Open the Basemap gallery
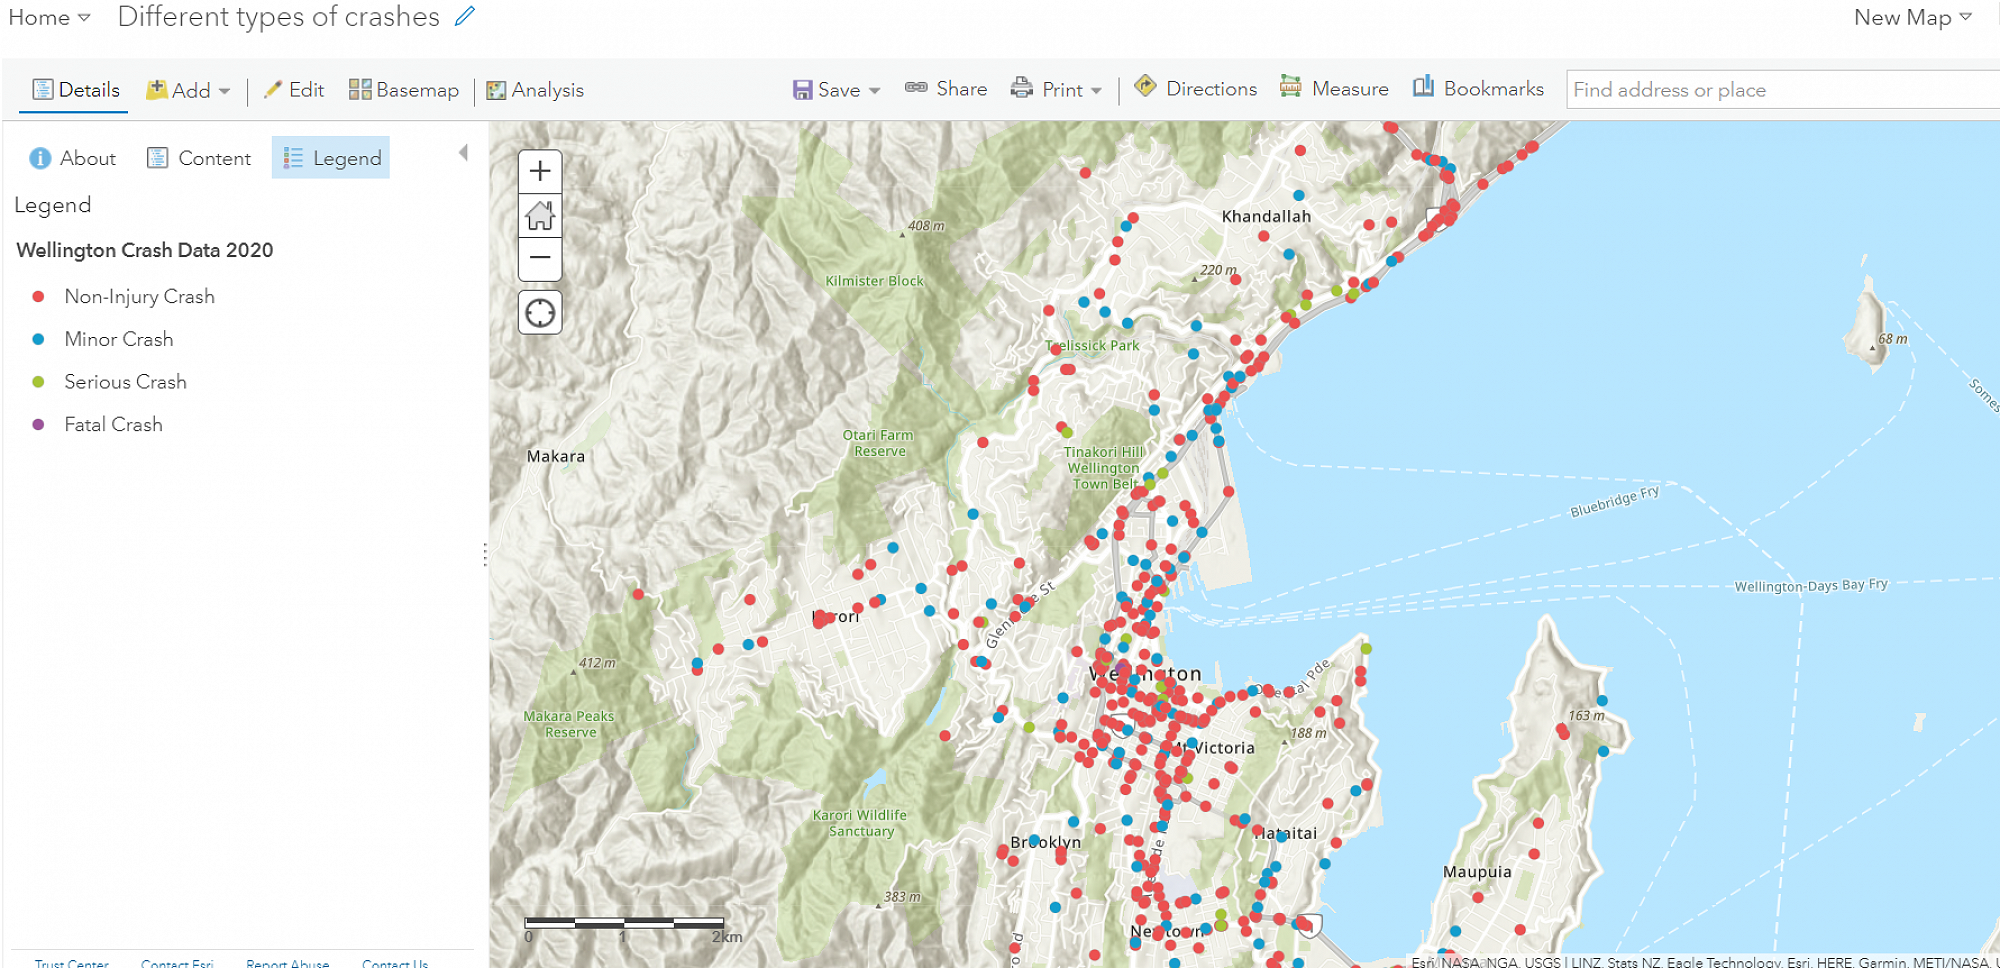The height and width of the screenshot is (968, 2000). coord(404,90)
